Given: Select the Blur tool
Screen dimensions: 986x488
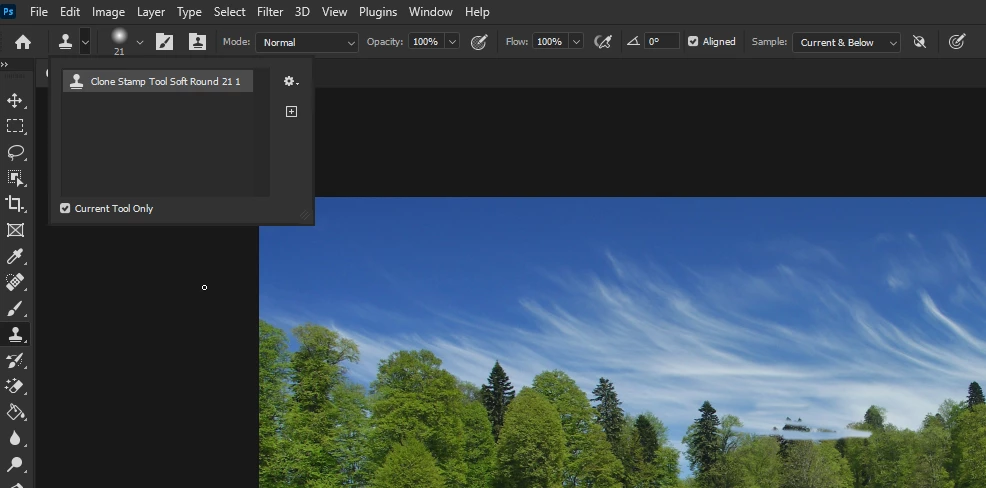Looking at the screenshot, I should (15, 438).
